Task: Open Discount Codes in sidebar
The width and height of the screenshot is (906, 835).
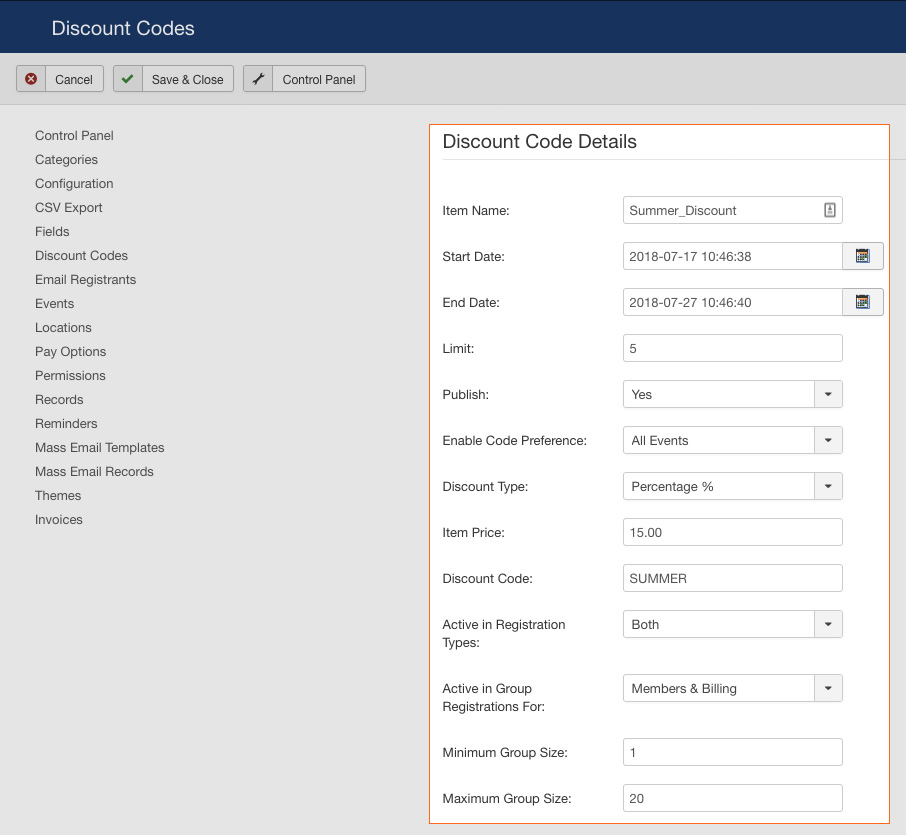Action: coord(81,255)
